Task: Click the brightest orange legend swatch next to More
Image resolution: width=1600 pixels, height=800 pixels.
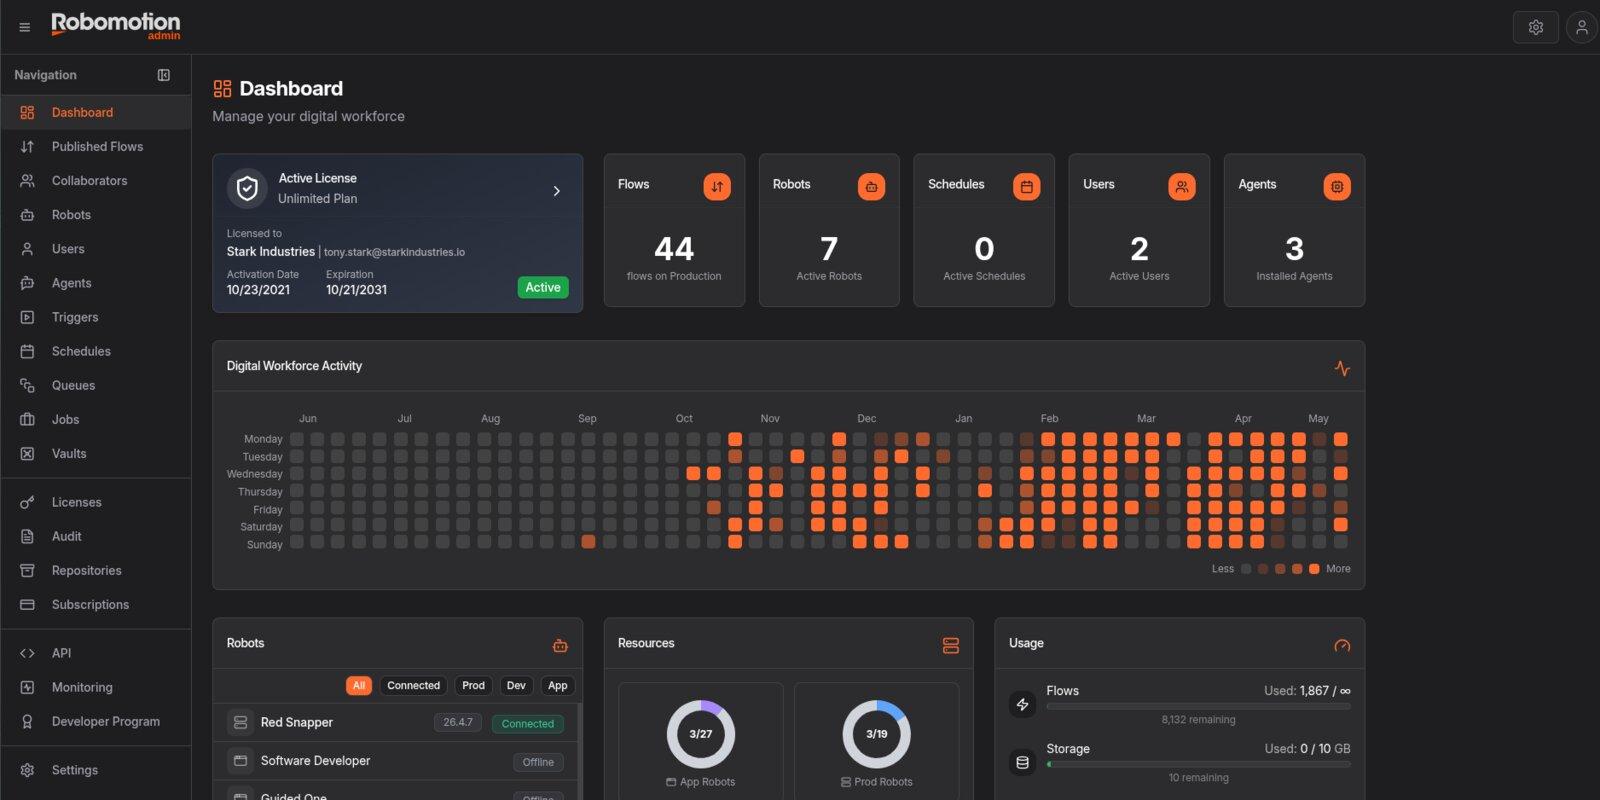Action: 1314,569
